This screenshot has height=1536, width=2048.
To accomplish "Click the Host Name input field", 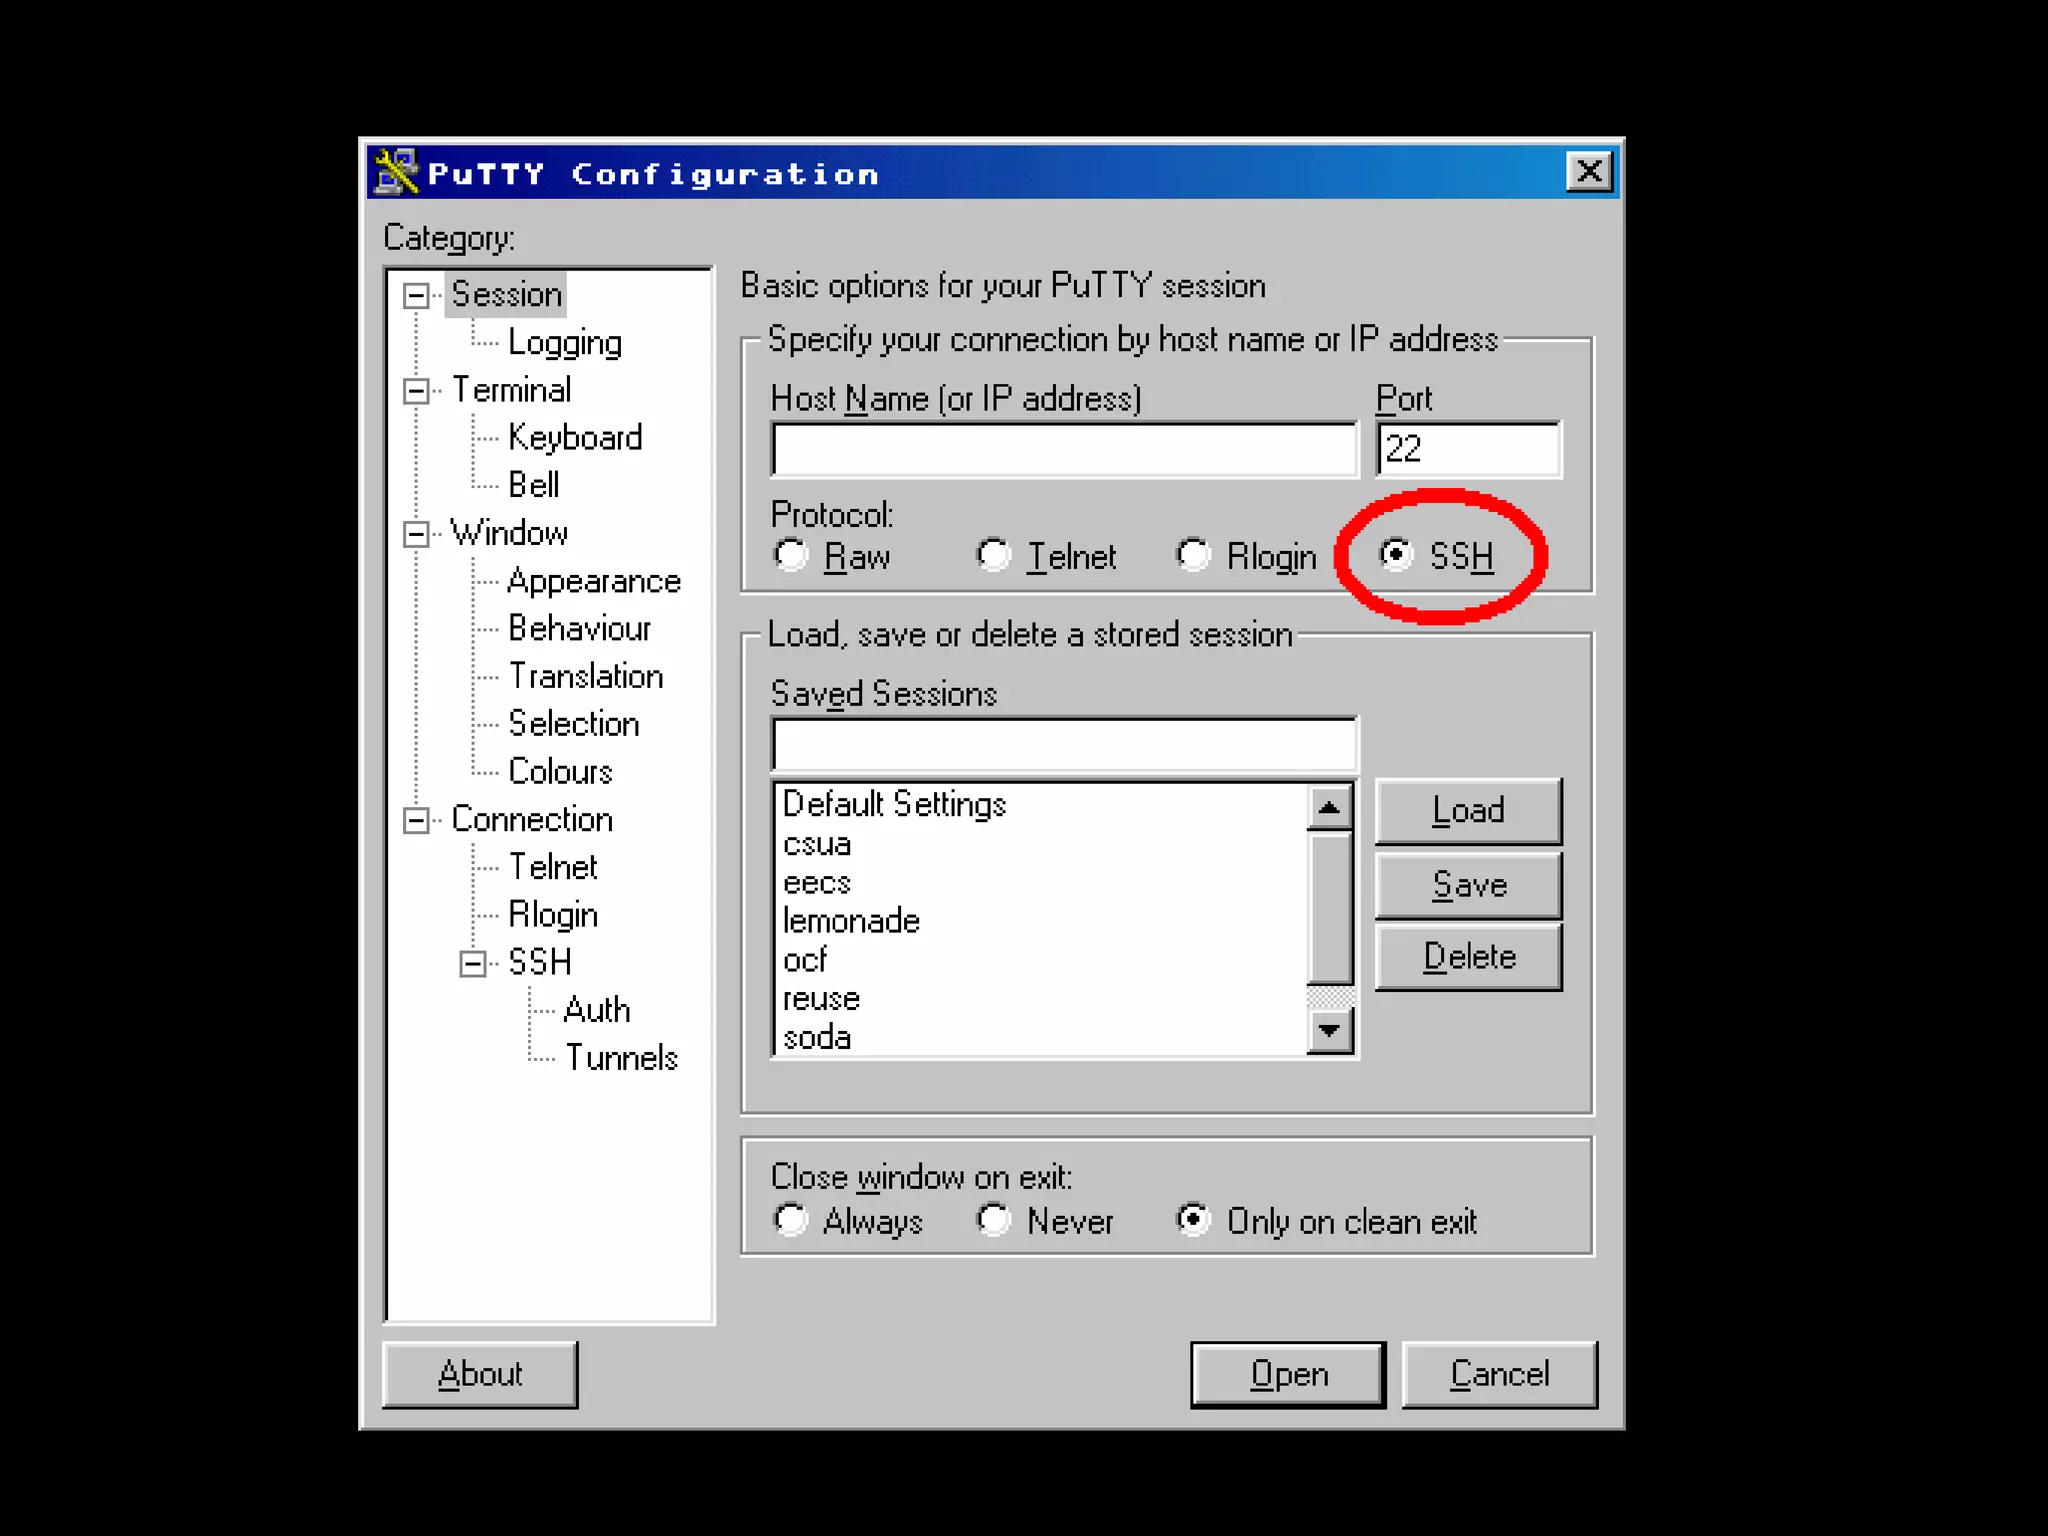I will (1063, 449).
